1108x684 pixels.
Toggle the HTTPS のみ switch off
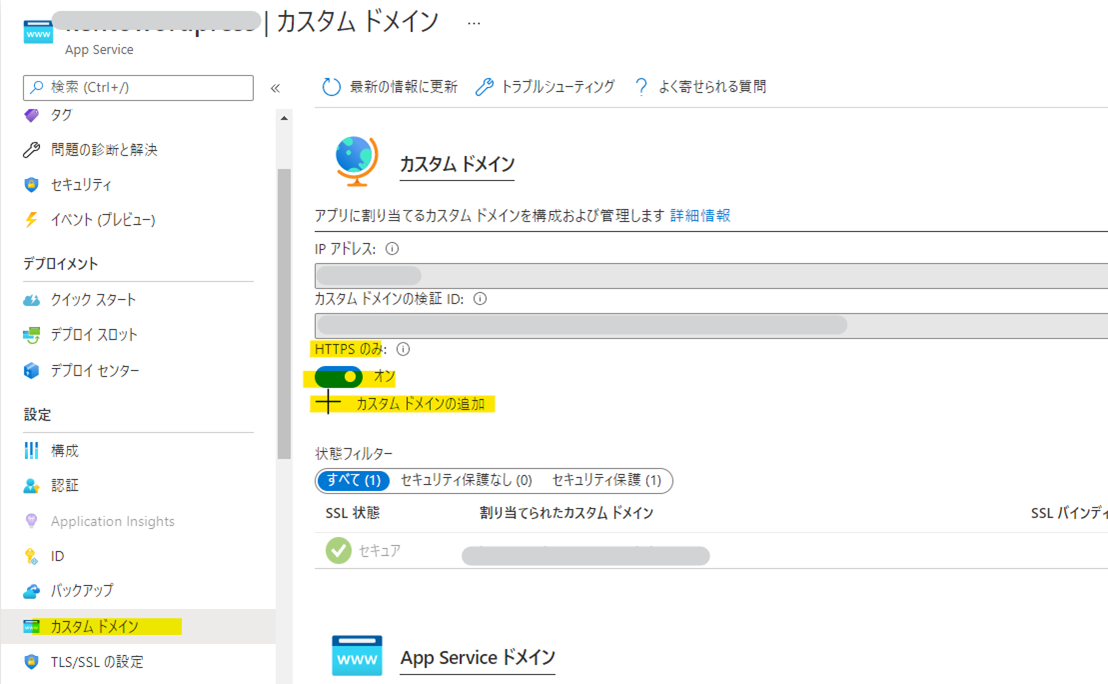[338, 377]
